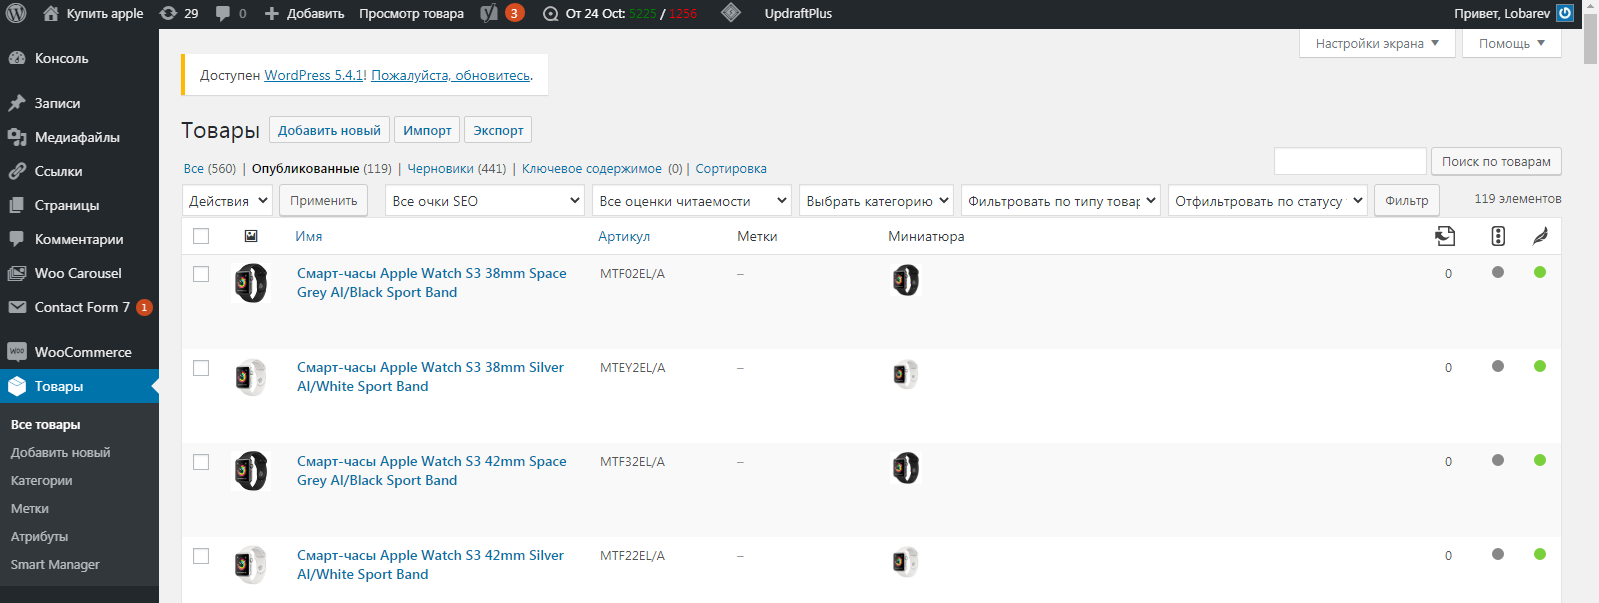Click the product search input field
Screen dimensions: 1599x603
click(1349, 161)
